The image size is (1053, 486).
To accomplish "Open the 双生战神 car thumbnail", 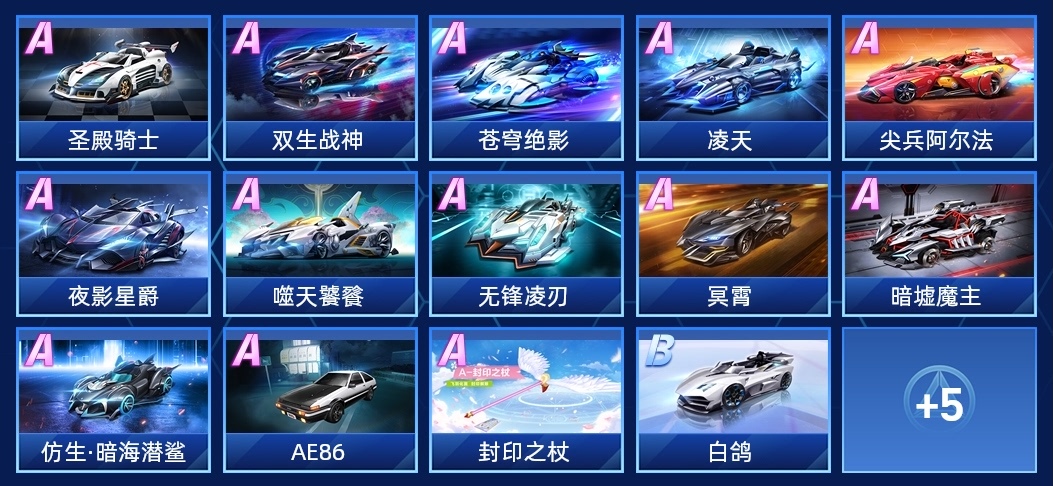I will 320,88.
